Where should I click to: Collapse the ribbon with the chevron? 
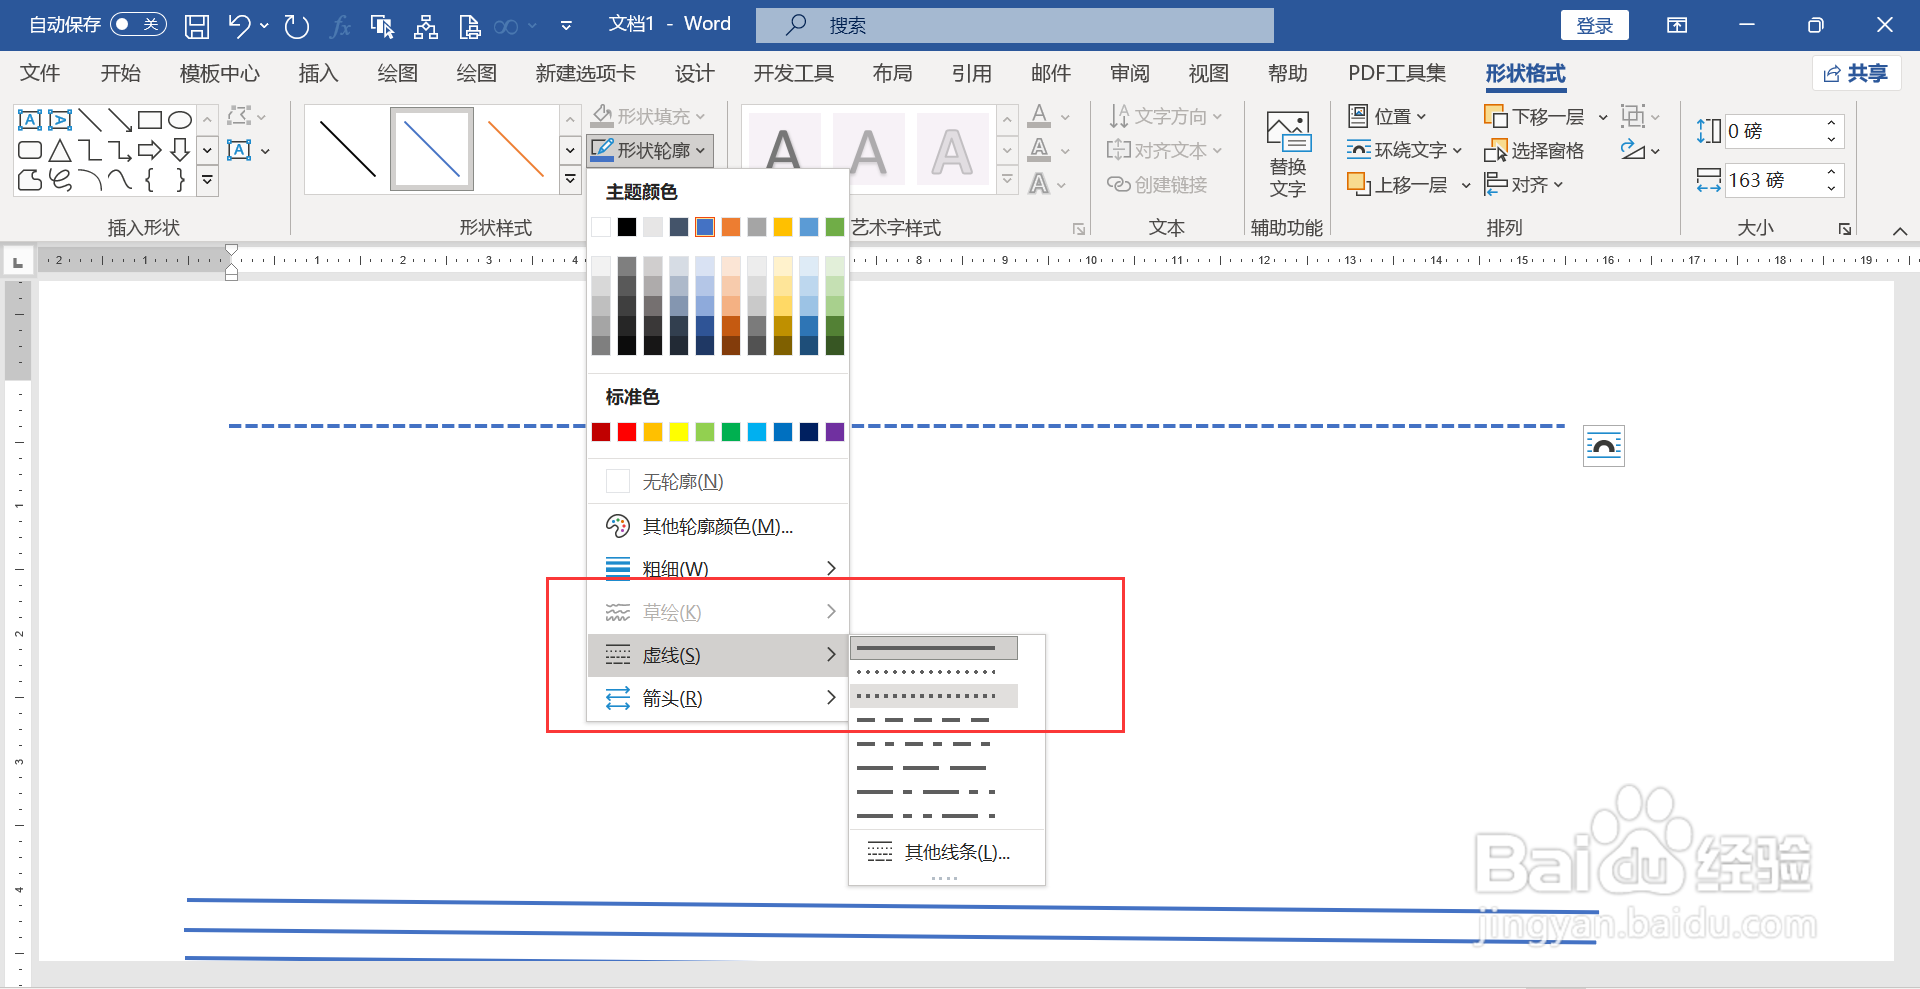point(1900,230)
